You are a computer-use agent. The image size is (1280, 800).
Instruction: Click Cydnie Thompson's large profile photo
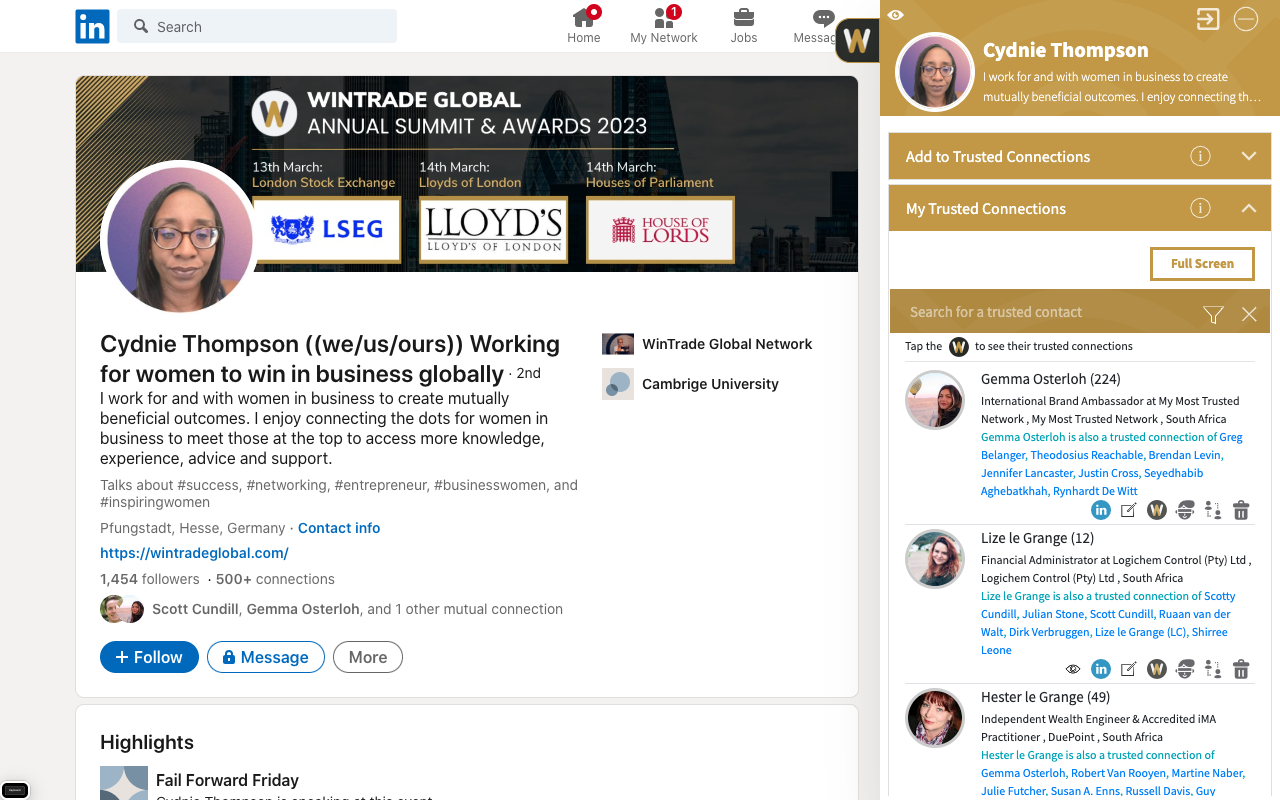180,240
